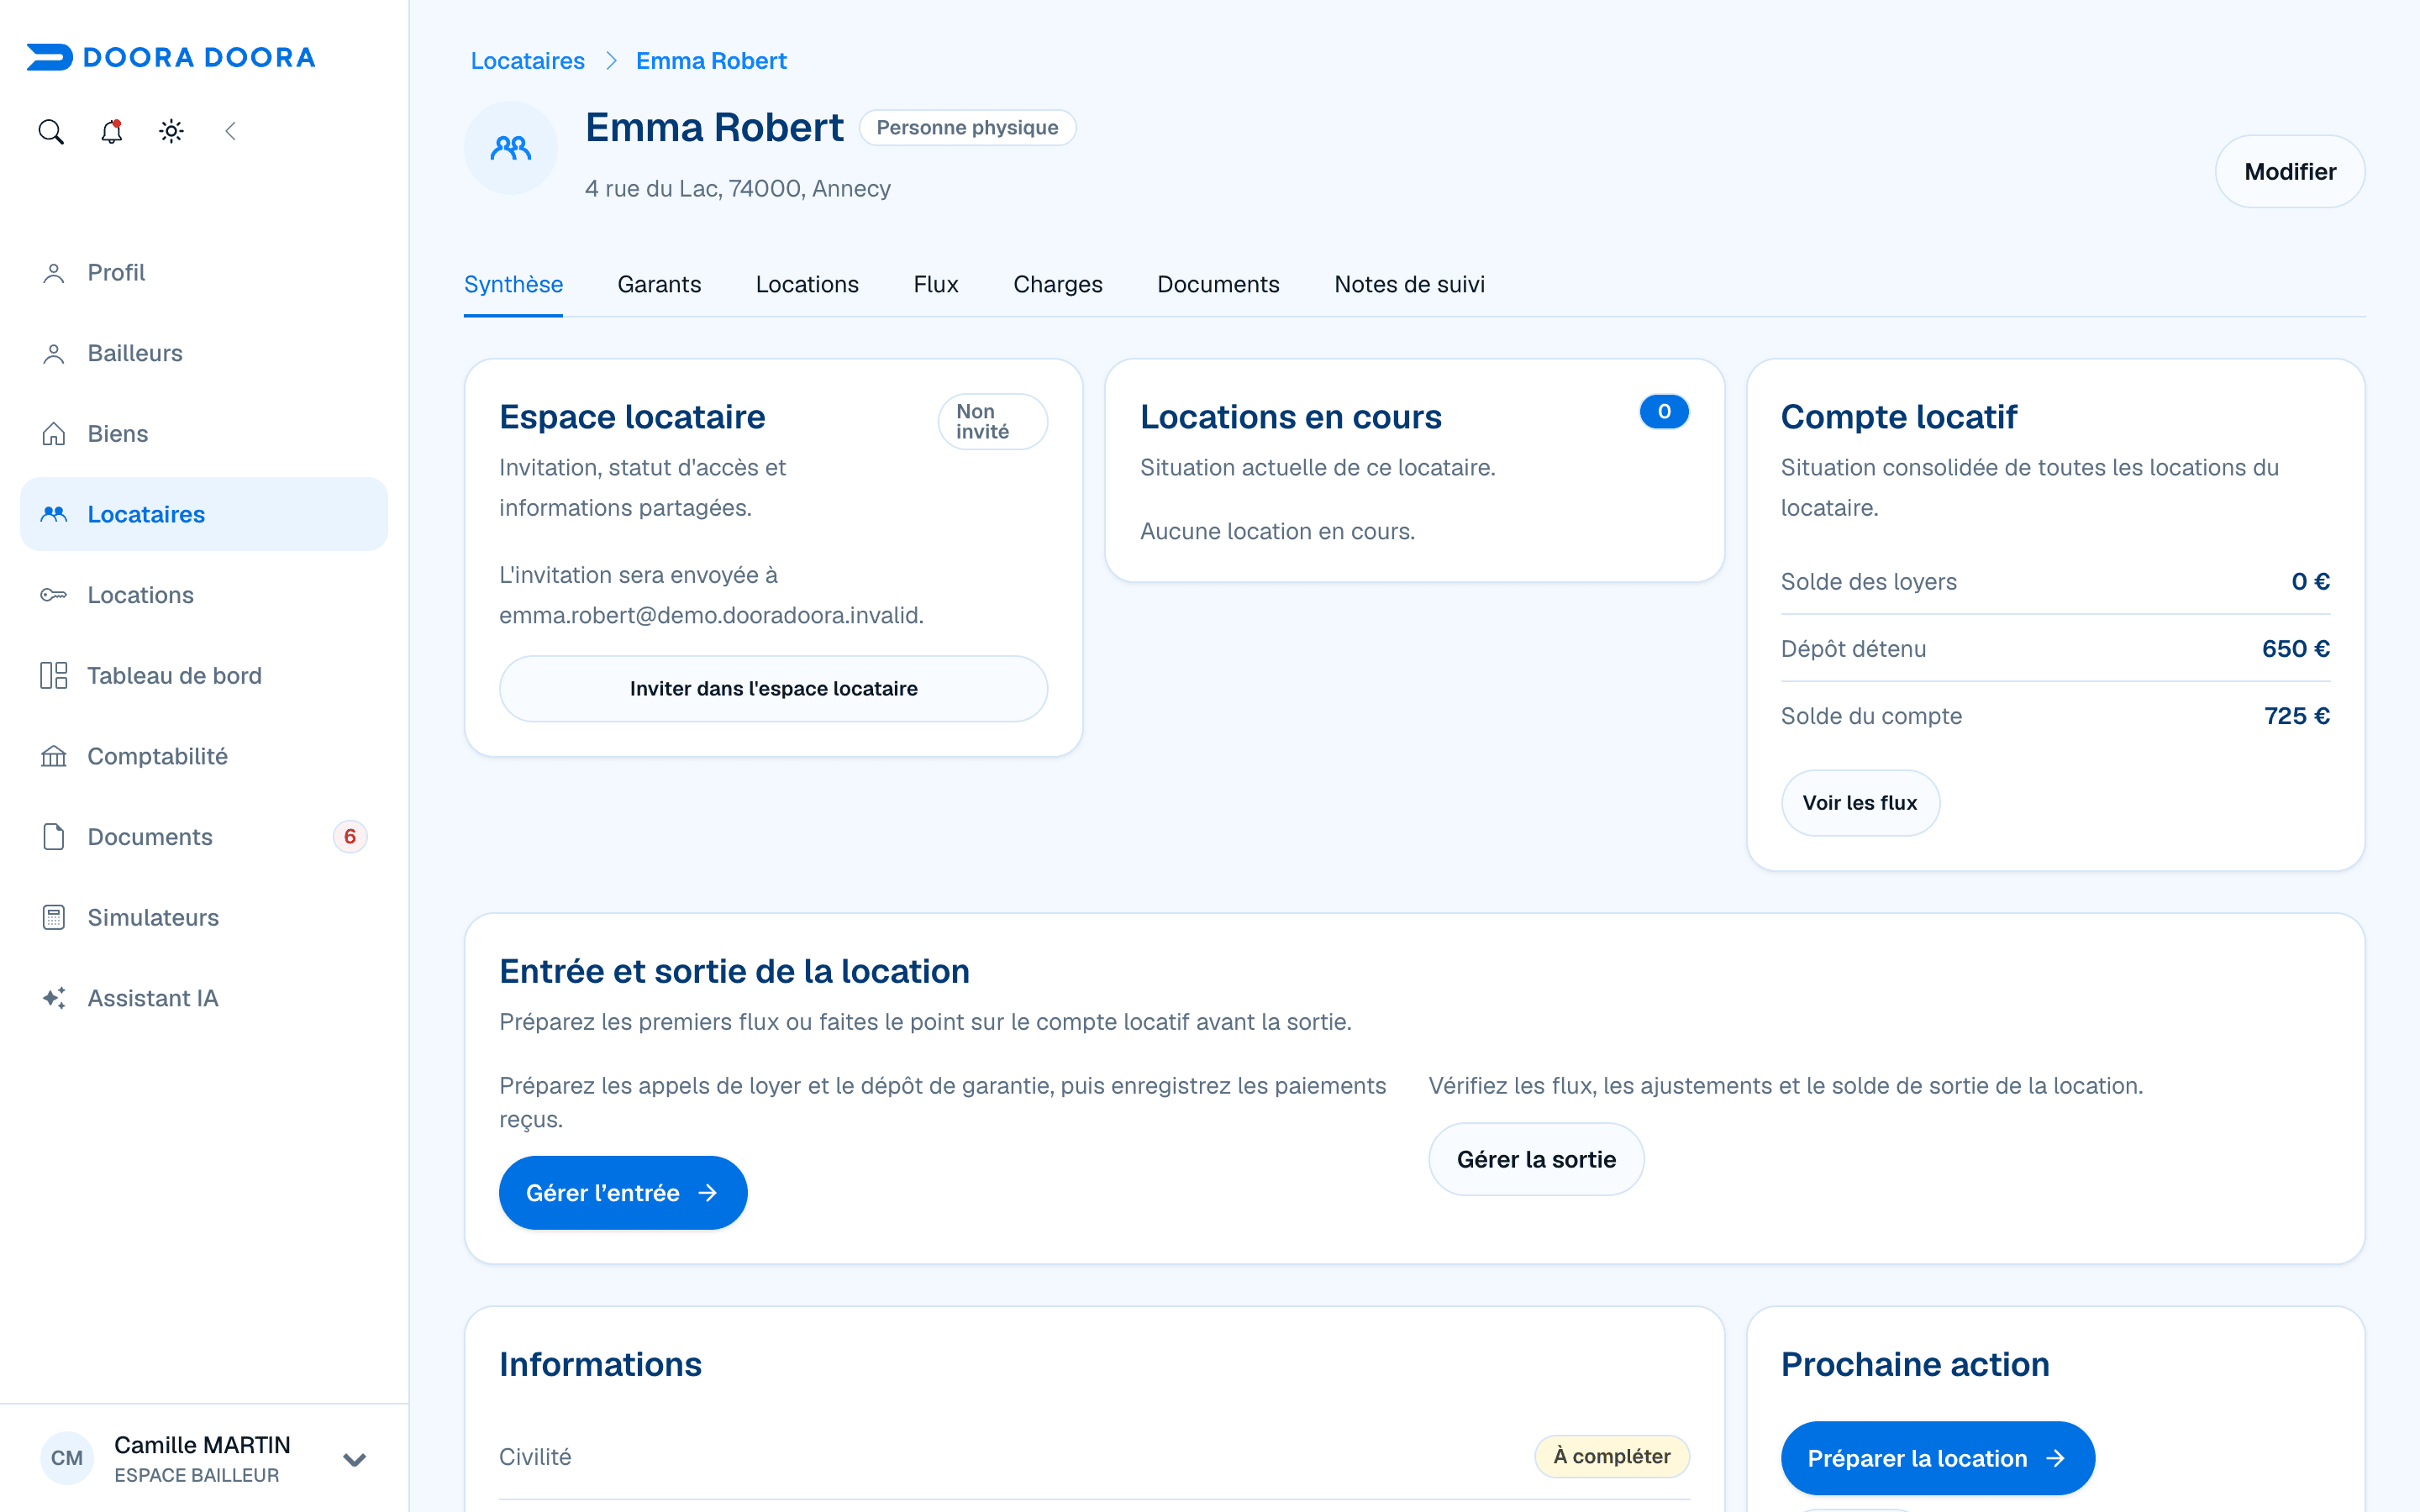Click the Non invité status badge
The height and width of the screenshot is (1512, 2420).
coord(992,421)
